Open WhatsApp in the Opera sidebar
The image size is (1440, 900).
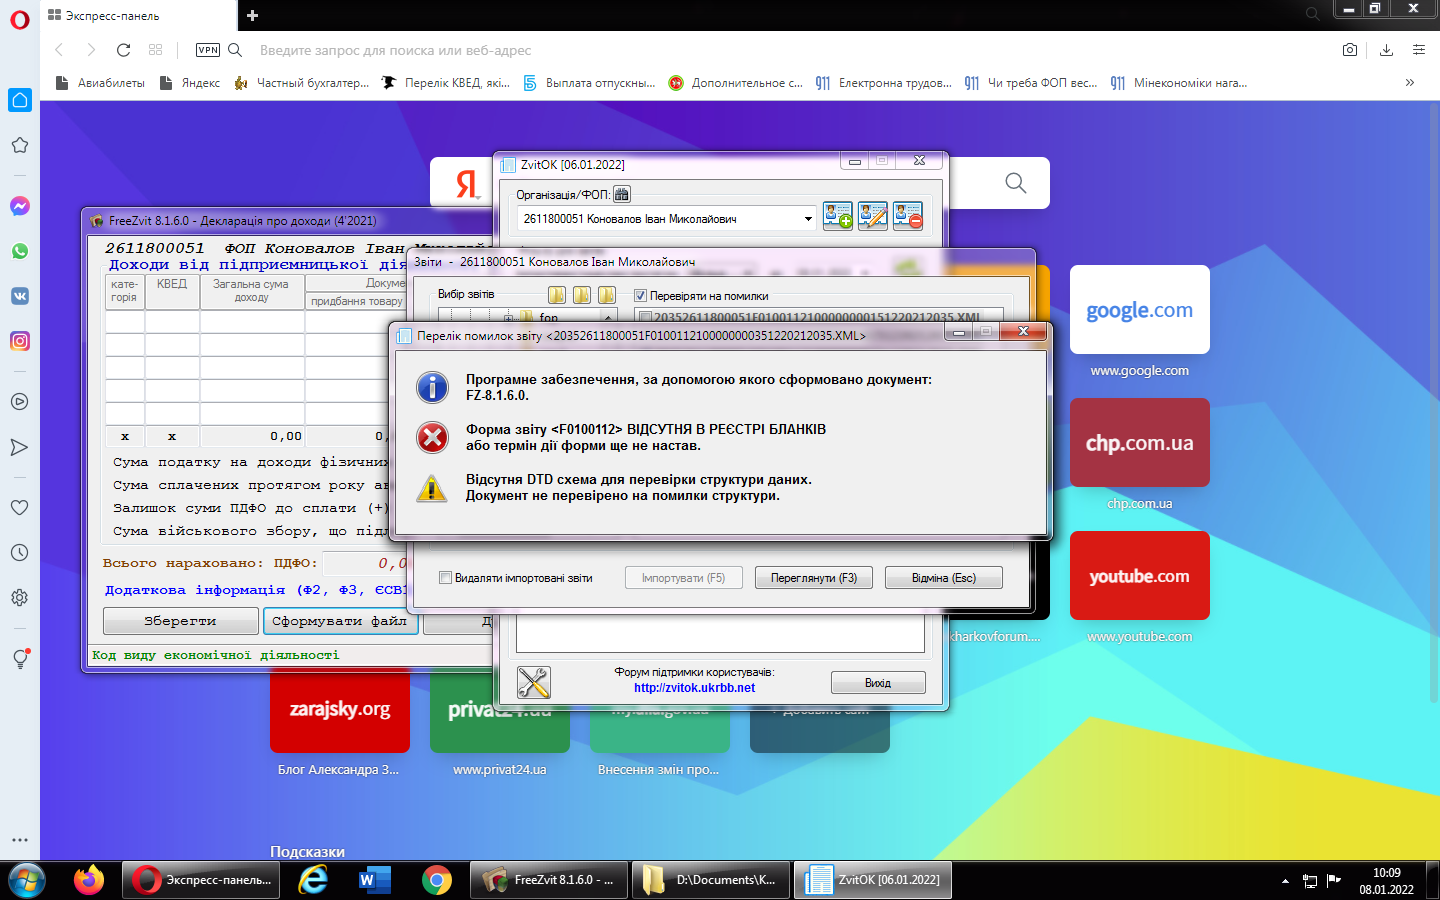[20, 251]
